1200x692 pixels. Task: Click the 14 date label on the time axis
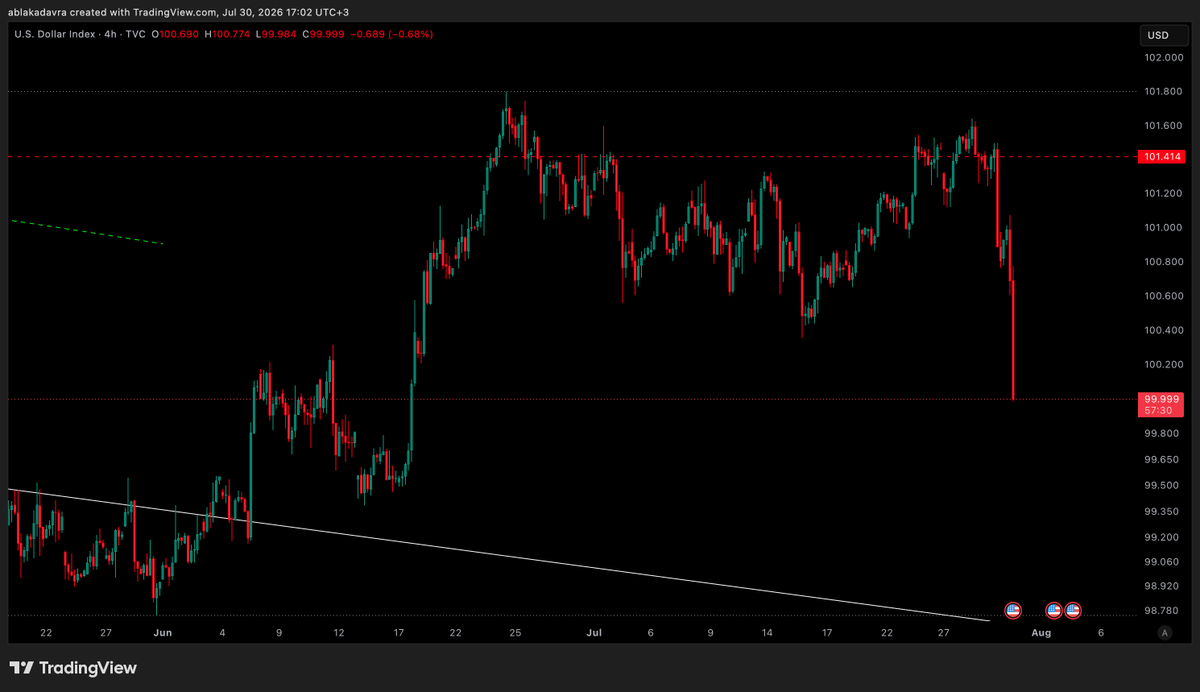pos(767,633)
